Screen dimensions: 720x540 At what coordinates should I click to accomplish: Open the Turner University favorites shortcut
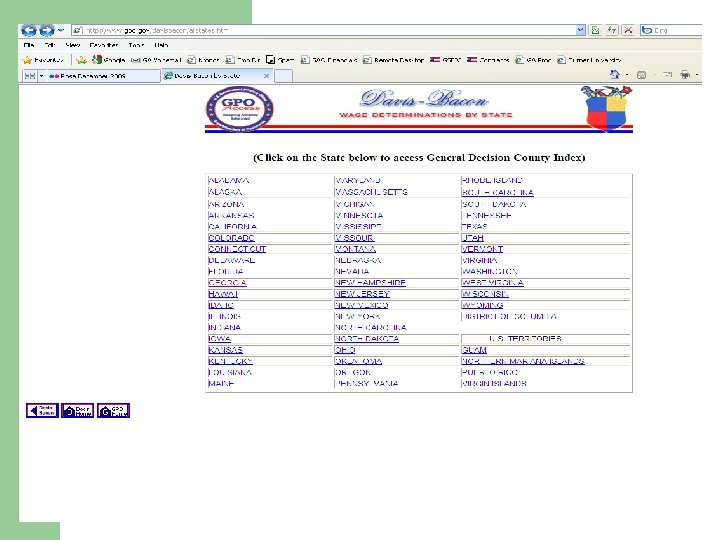[x=590, y=60]
